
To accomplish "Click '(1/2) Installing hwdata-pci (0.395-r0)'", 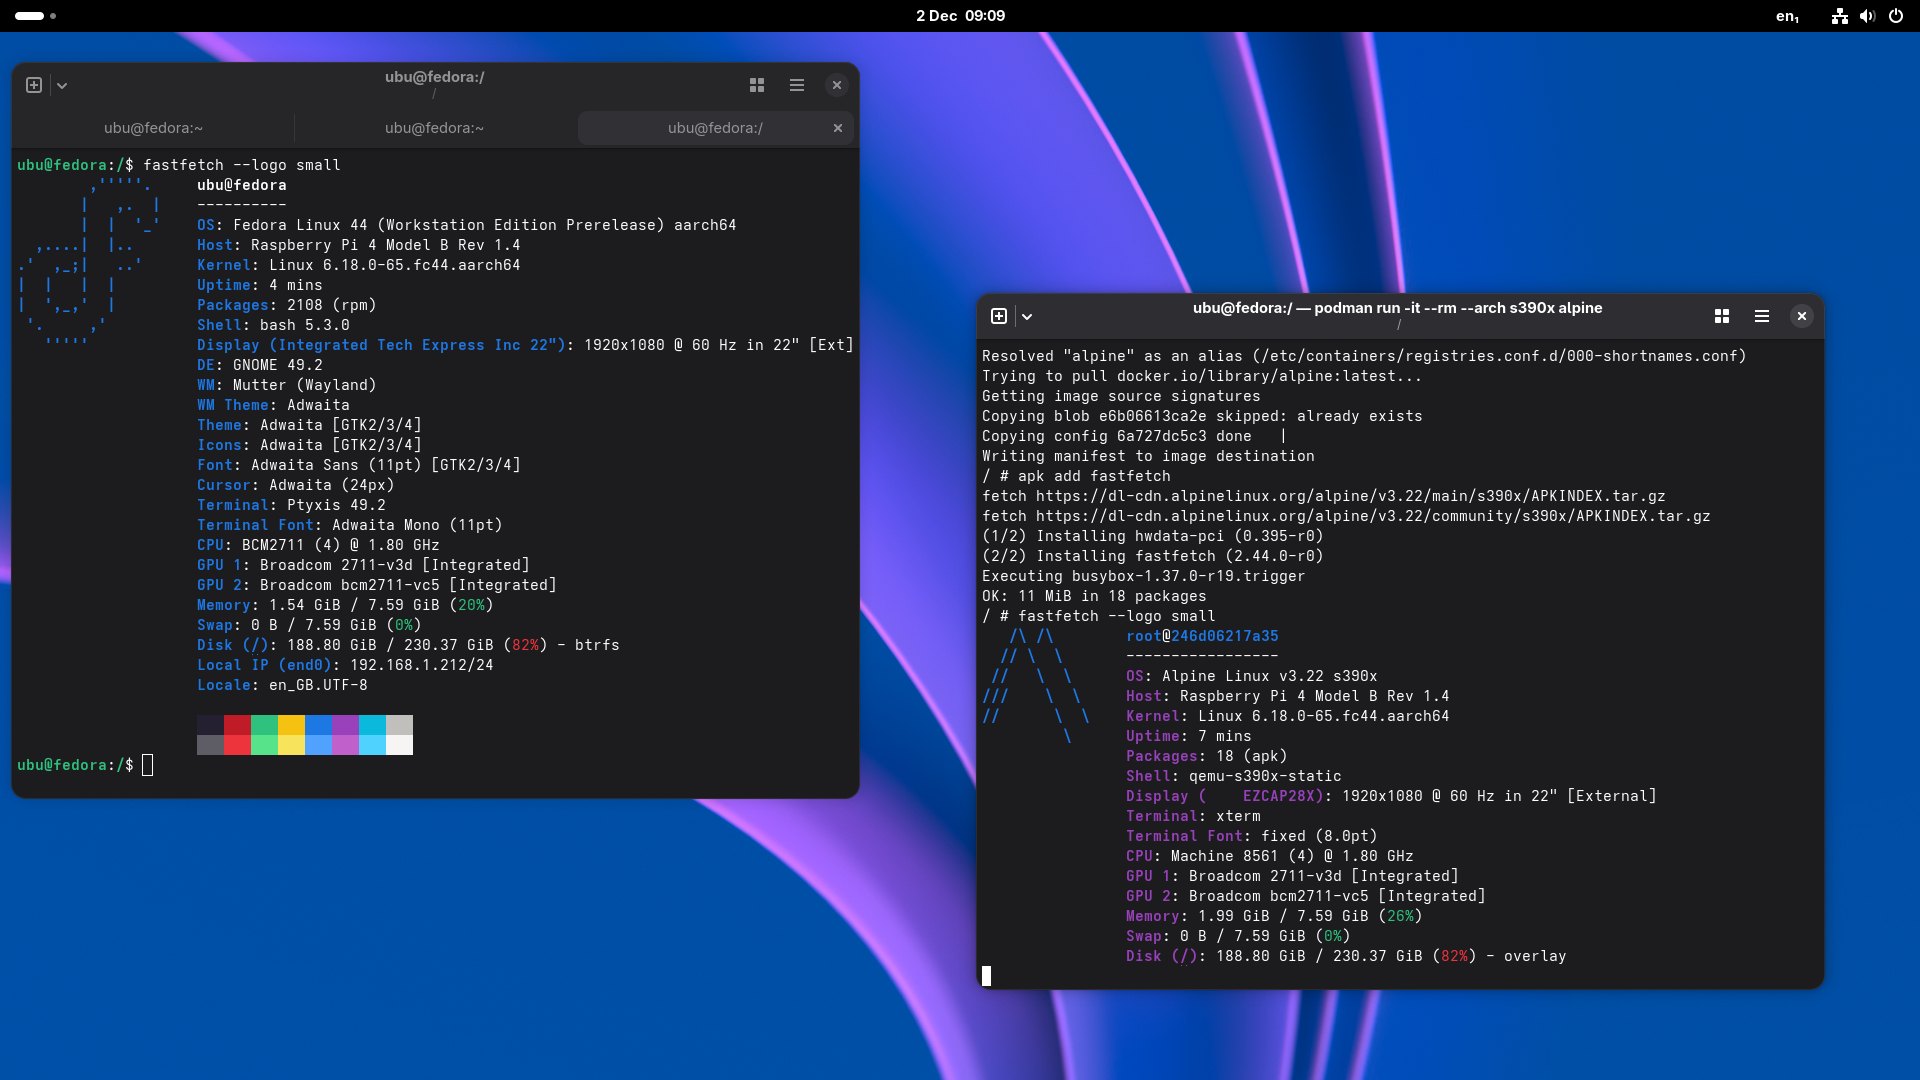I will [1152, 536].
